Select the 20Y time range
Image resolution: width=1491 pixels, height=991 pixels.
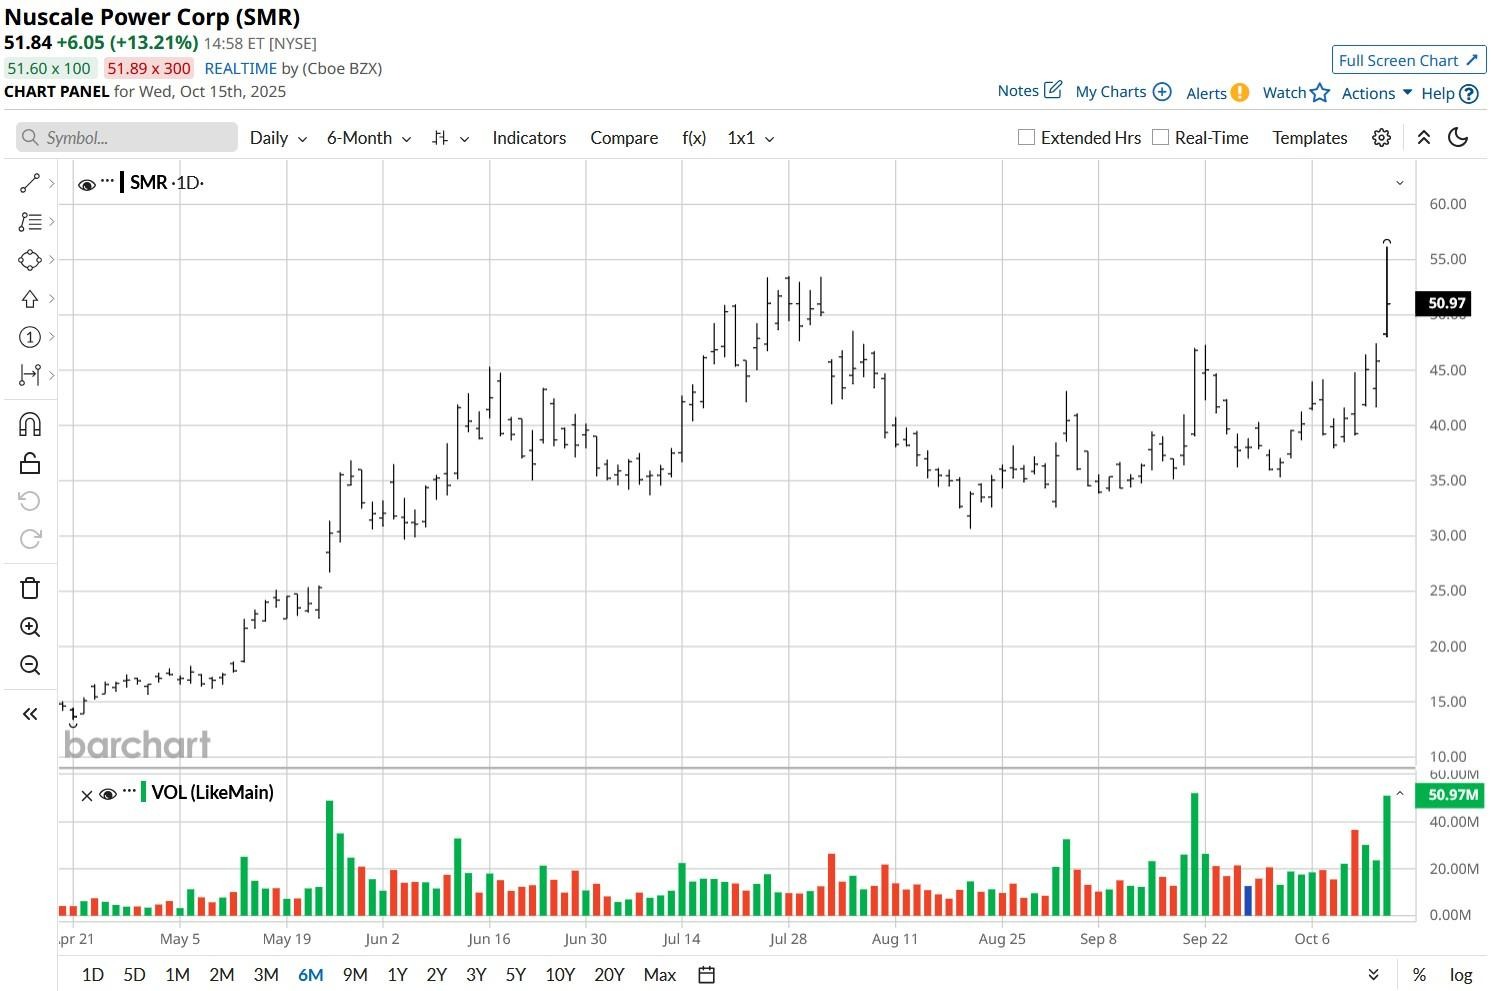(x=609, y=975)
